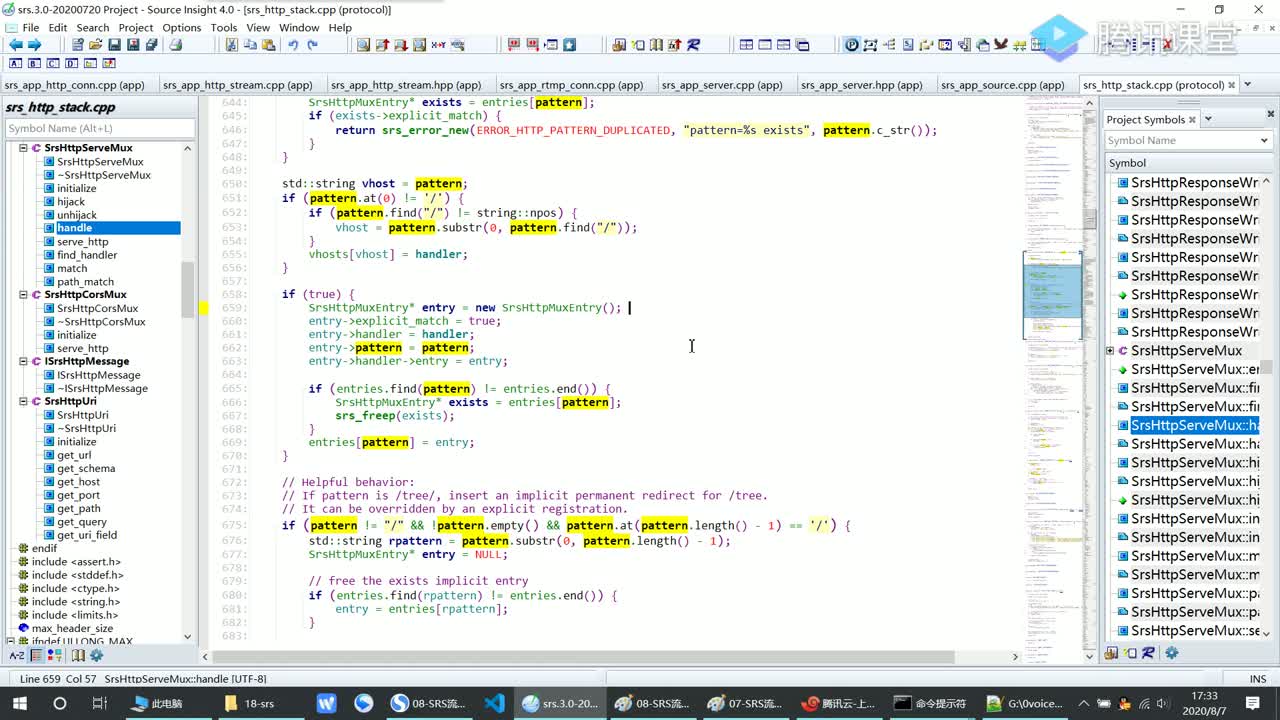Collapse the SrsHttpServeMux class node
This screenshot has height=720, width=1280.
coord(23,148)
